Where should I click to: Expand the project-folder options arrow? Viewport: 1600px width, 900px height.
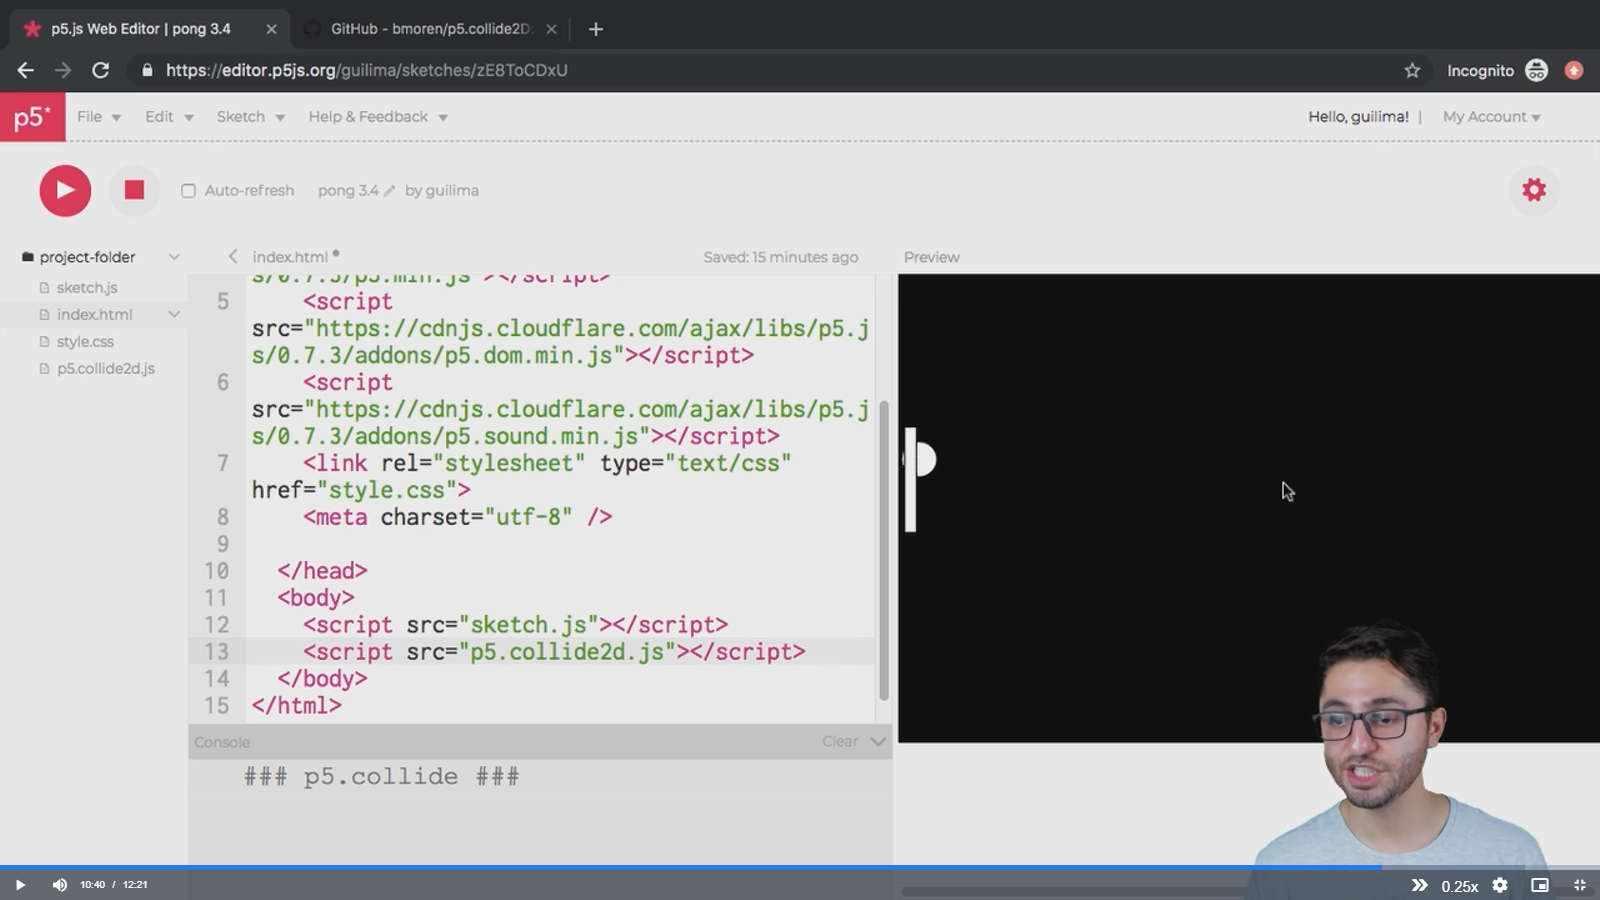pos(174,257)
